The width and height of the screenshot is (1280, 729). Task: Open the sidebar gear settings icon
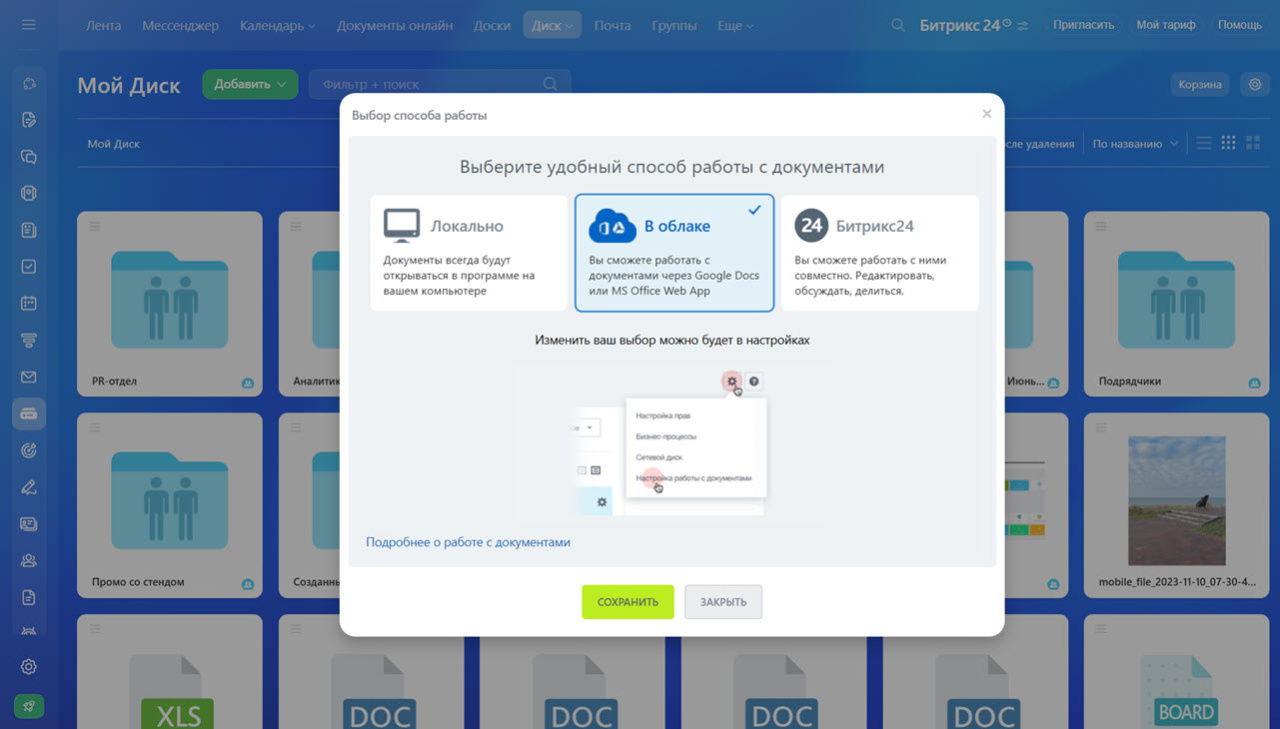coord(28,667)
